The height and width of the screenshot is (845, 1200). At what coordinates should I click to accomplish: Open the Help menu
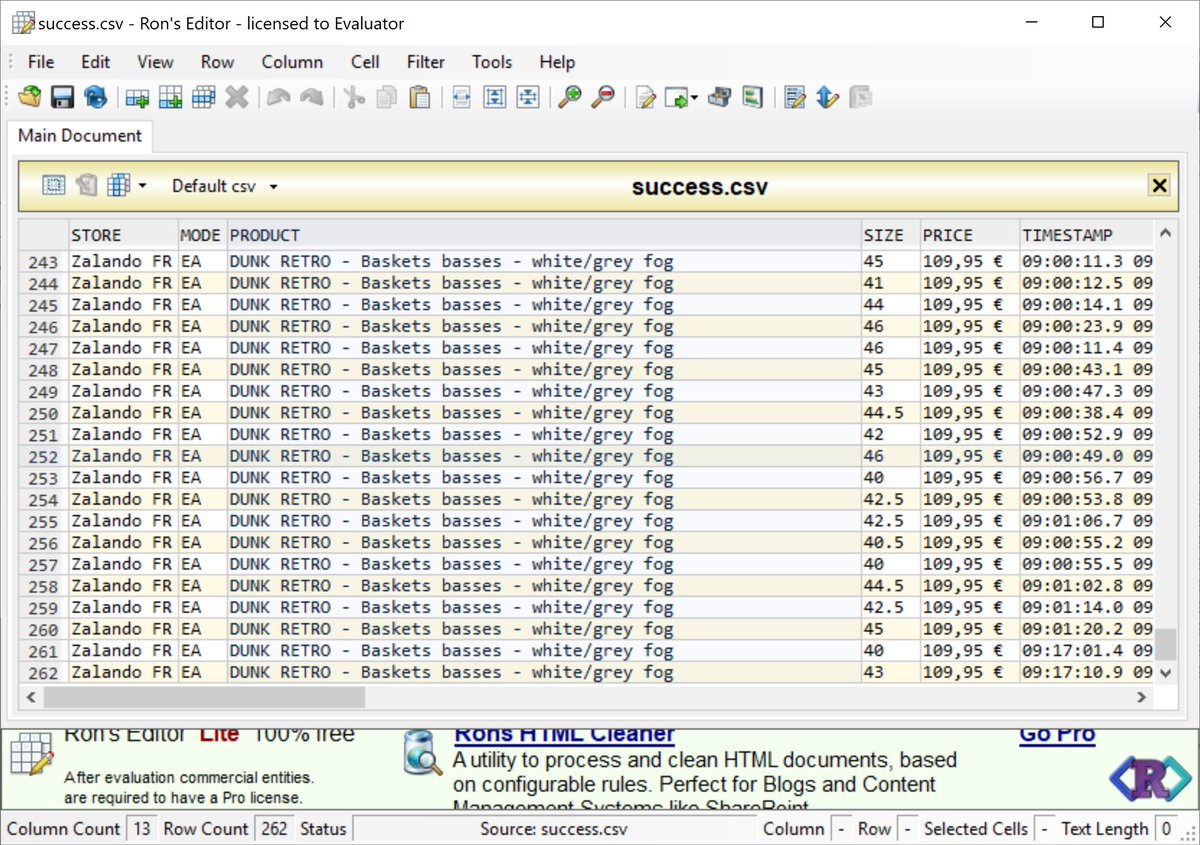[557, 62]
